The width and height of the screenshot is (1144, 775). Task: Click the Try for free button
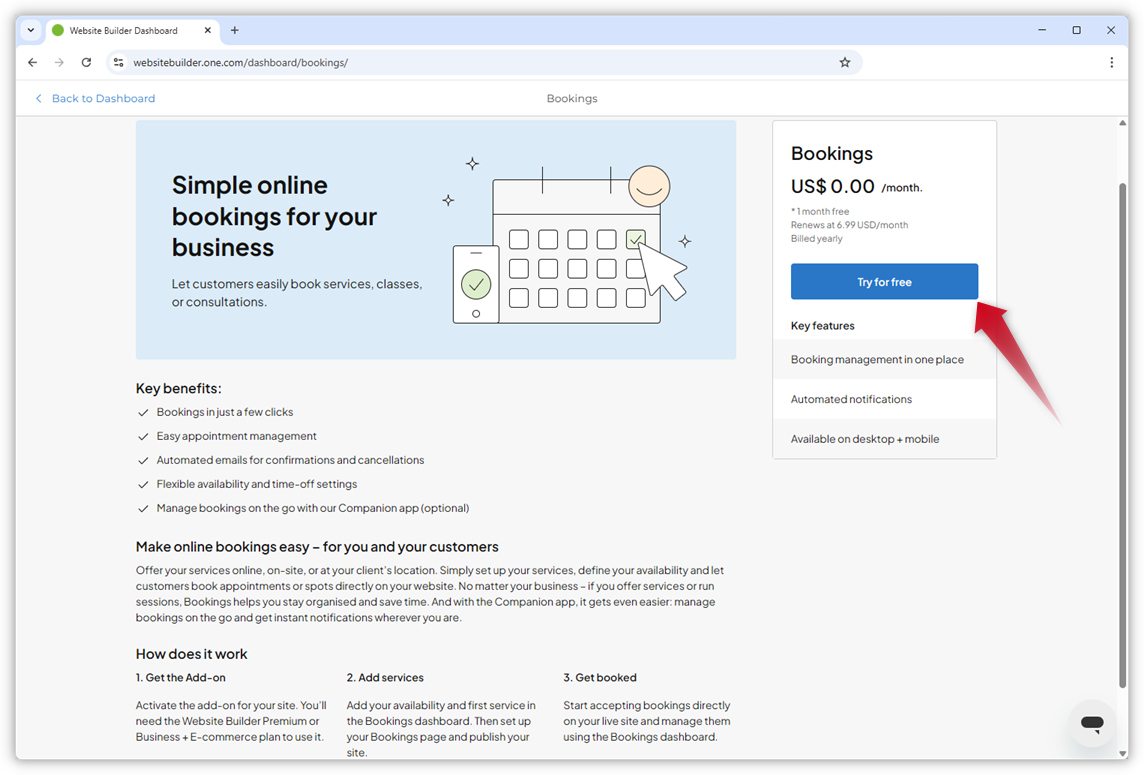pyautogui.click(x=884, y=281)
